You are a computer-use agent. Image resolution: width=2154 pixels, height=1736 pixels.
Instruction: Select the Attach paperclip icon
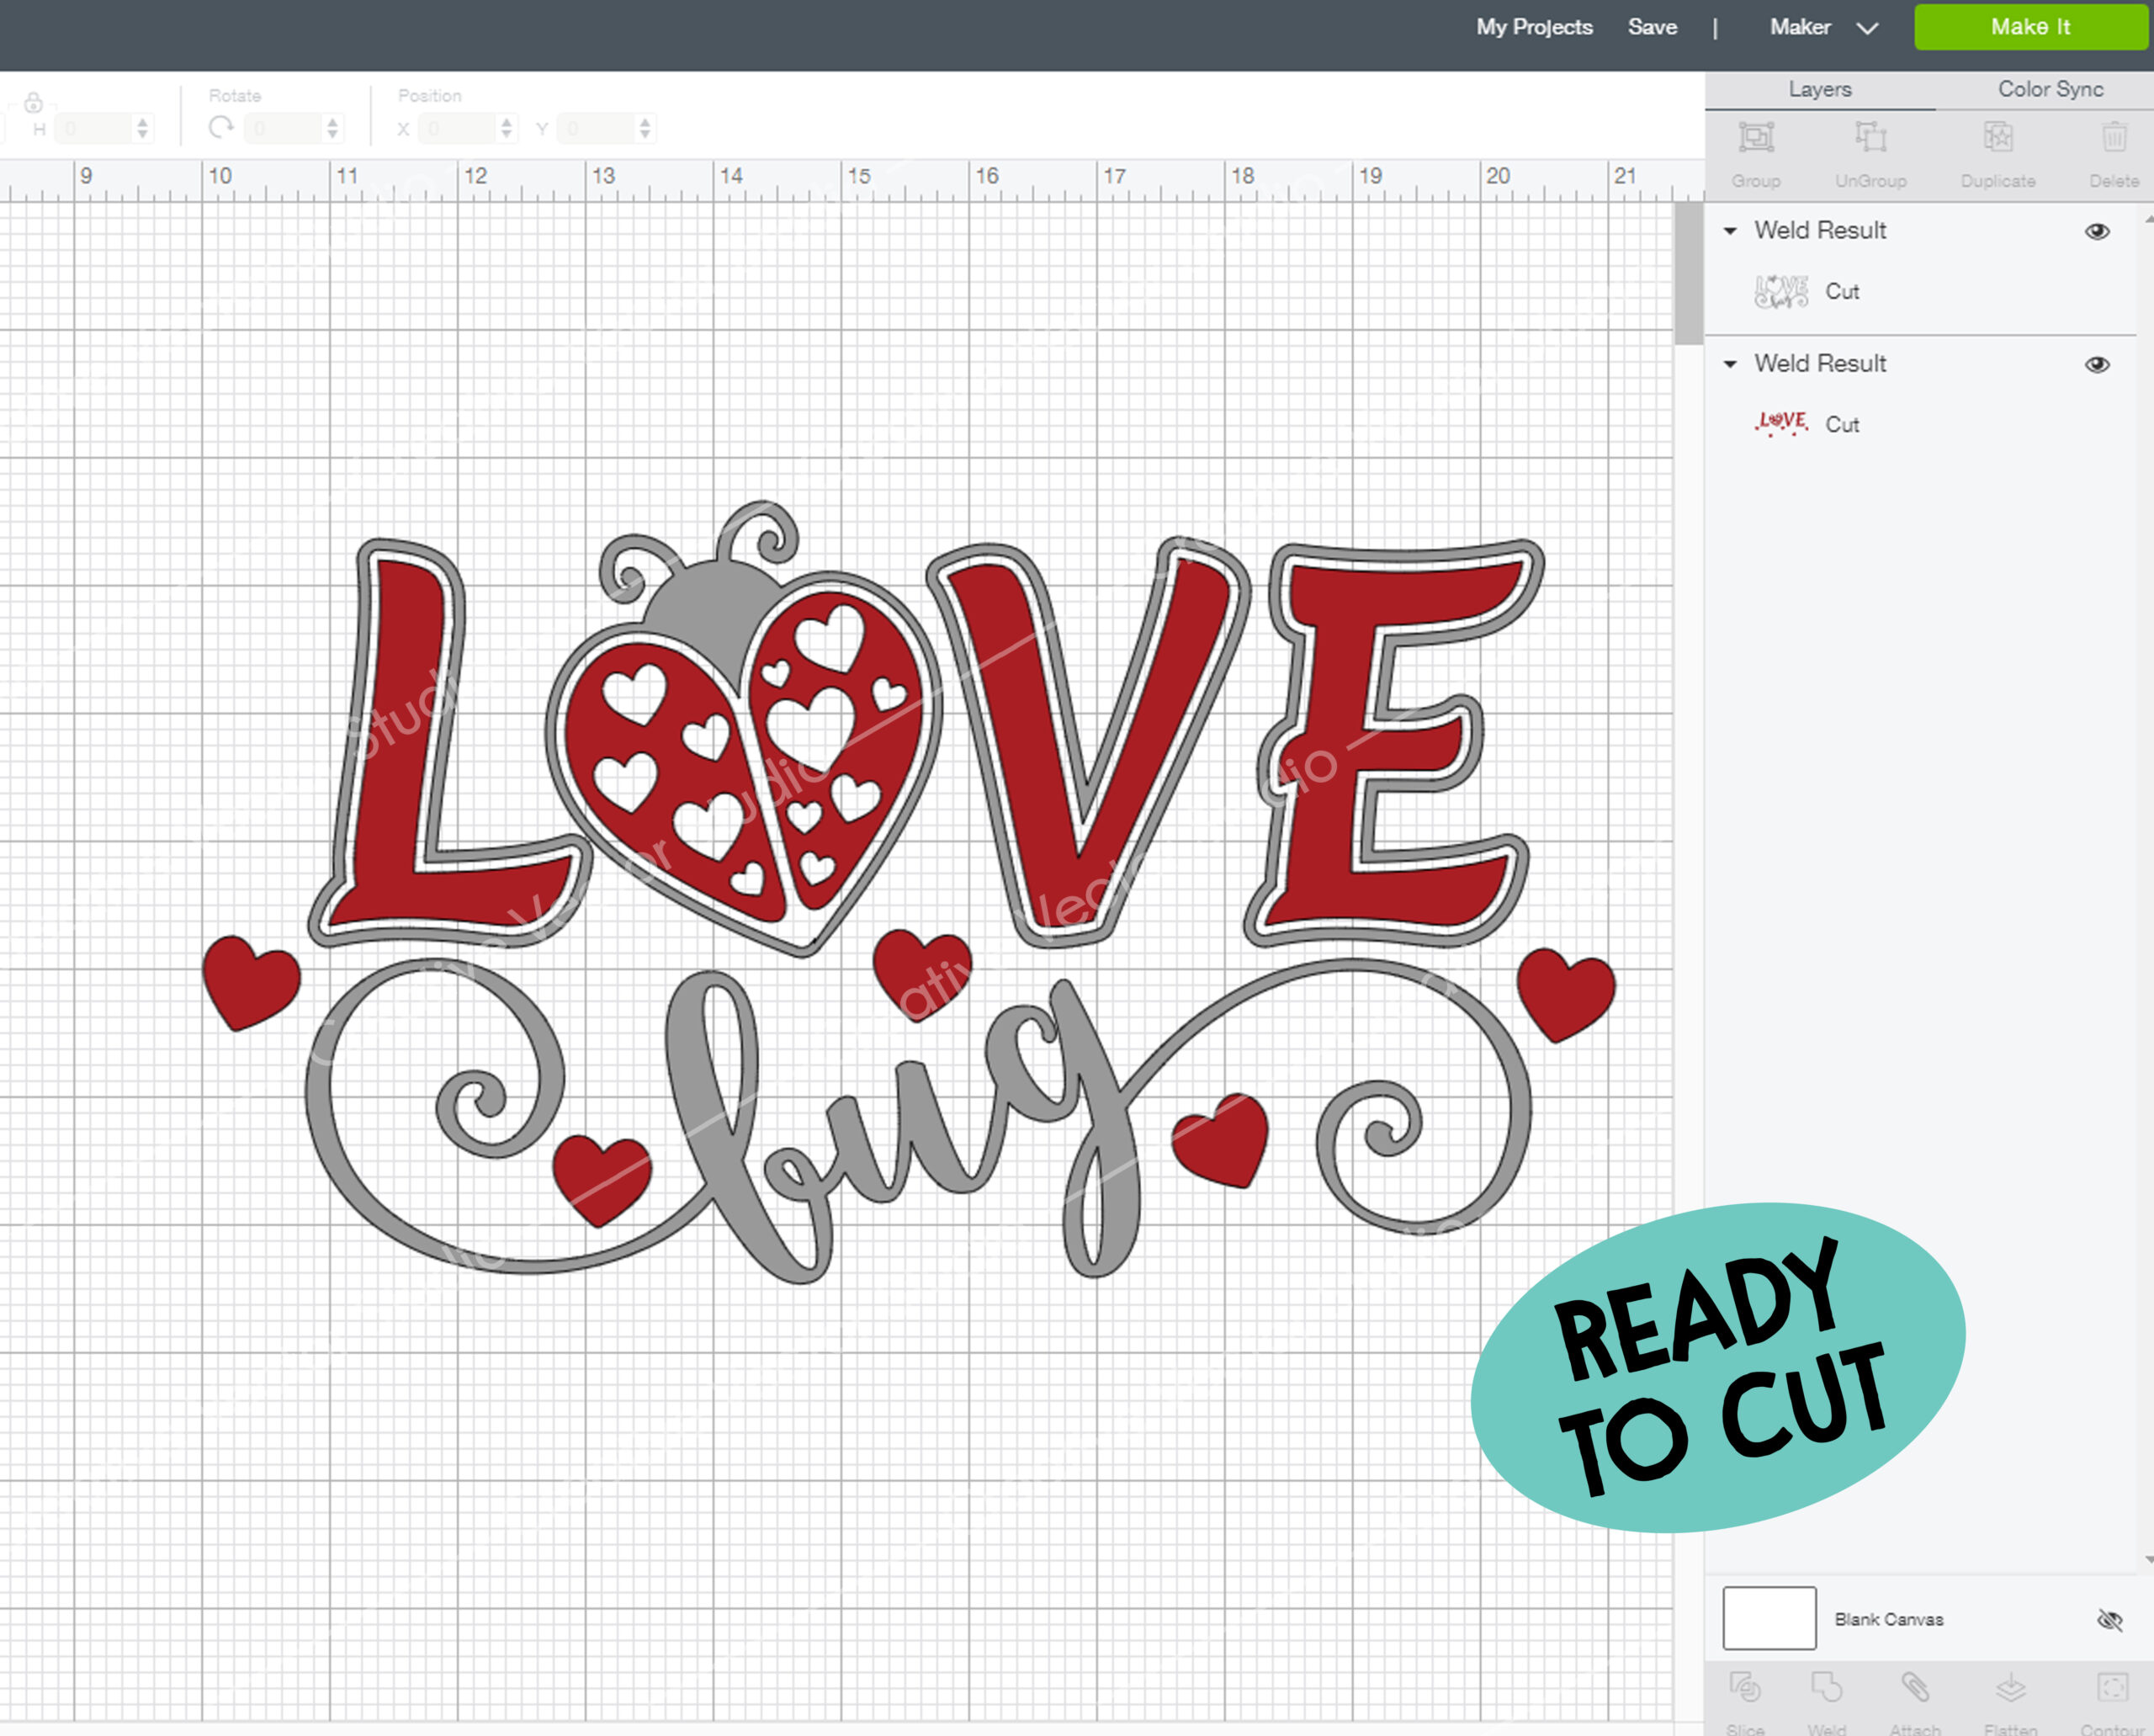(1915, 1688)
